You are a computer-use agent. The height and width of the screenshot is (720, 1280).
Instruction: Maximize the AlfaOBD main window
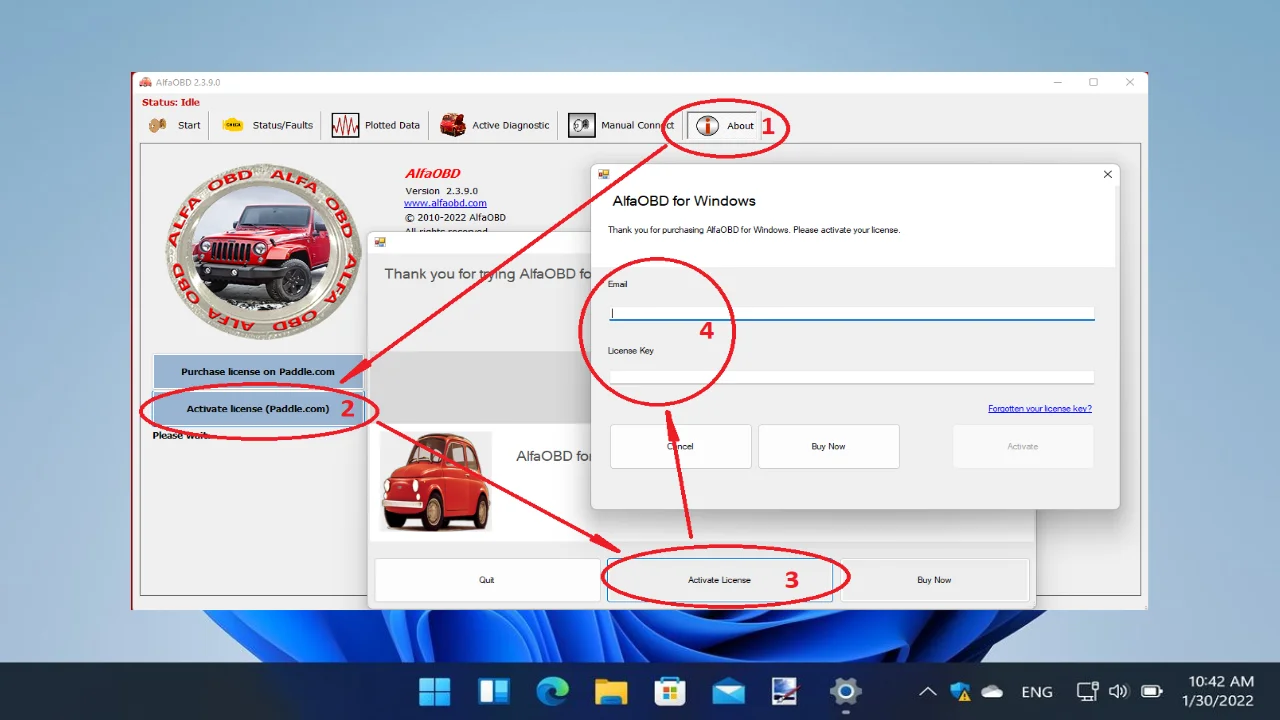1093,82
